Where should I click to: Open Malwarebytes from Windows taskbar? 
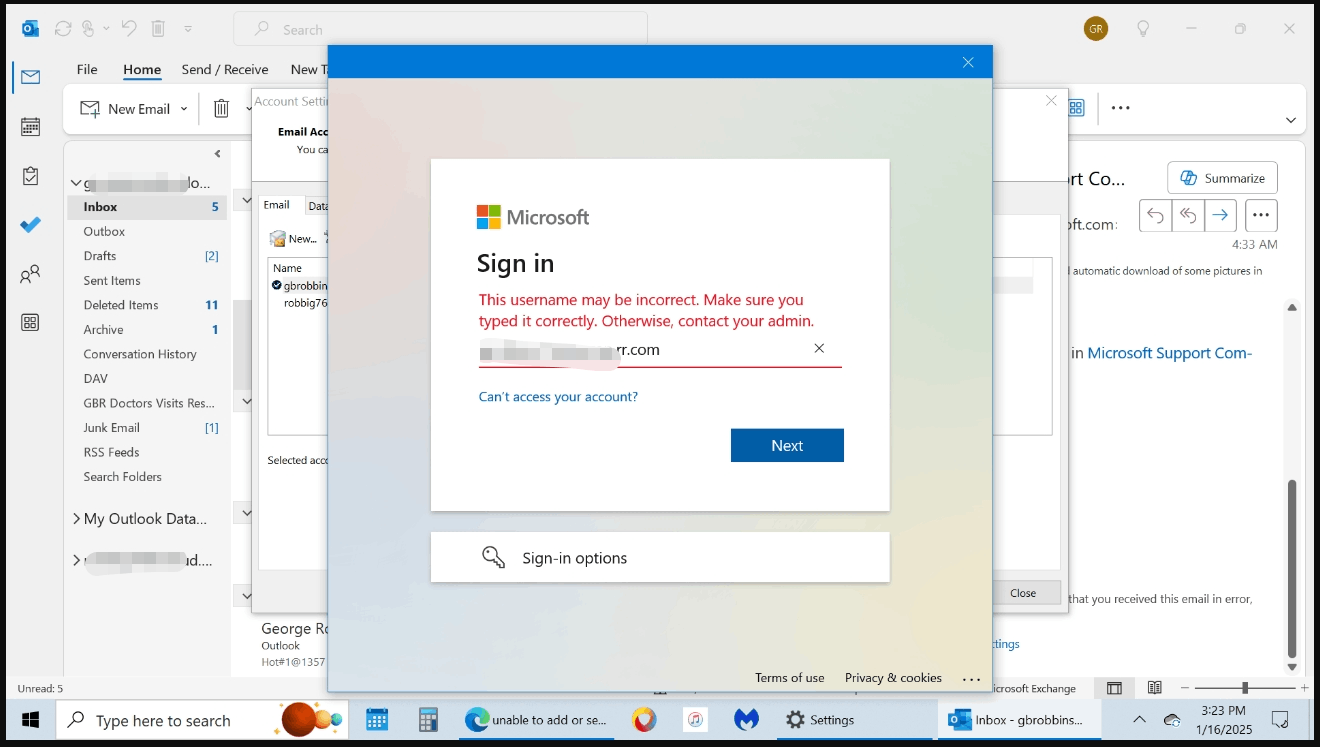coord(746,720)
